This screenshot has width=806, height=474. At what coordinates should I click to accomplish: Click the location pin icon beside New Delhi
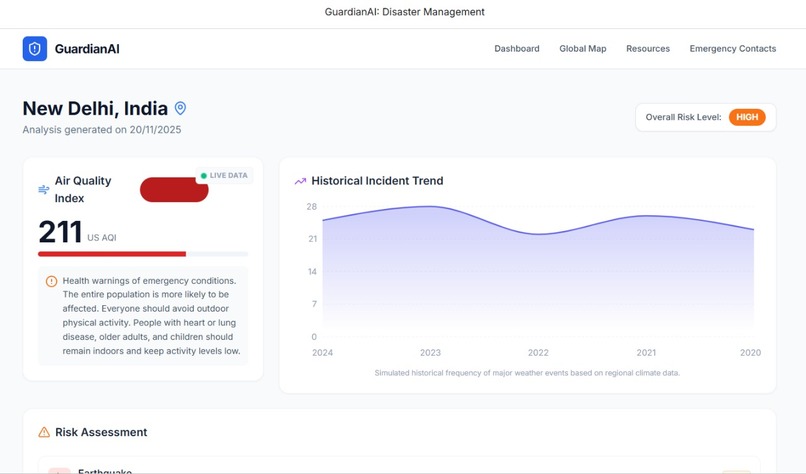point(180,108)
